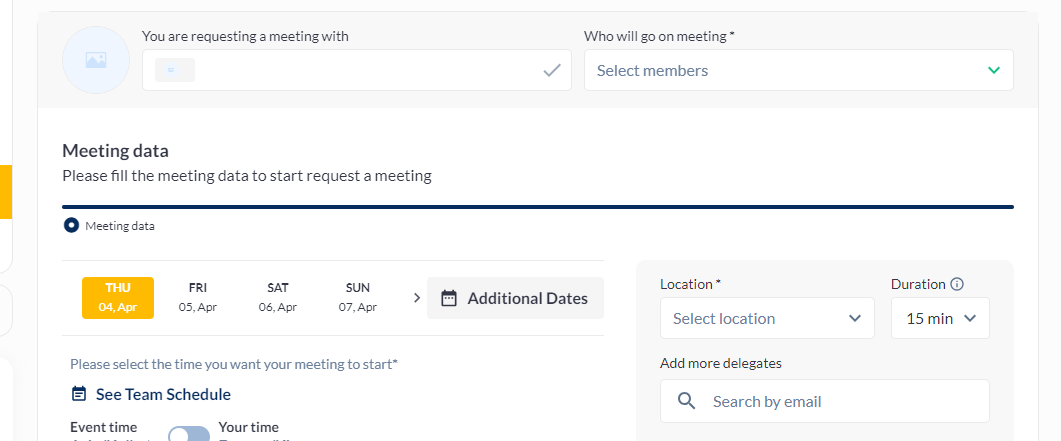Click the image placeholder avatar icon
This screenshot has height=441, width=1061.
coord(96,61)
